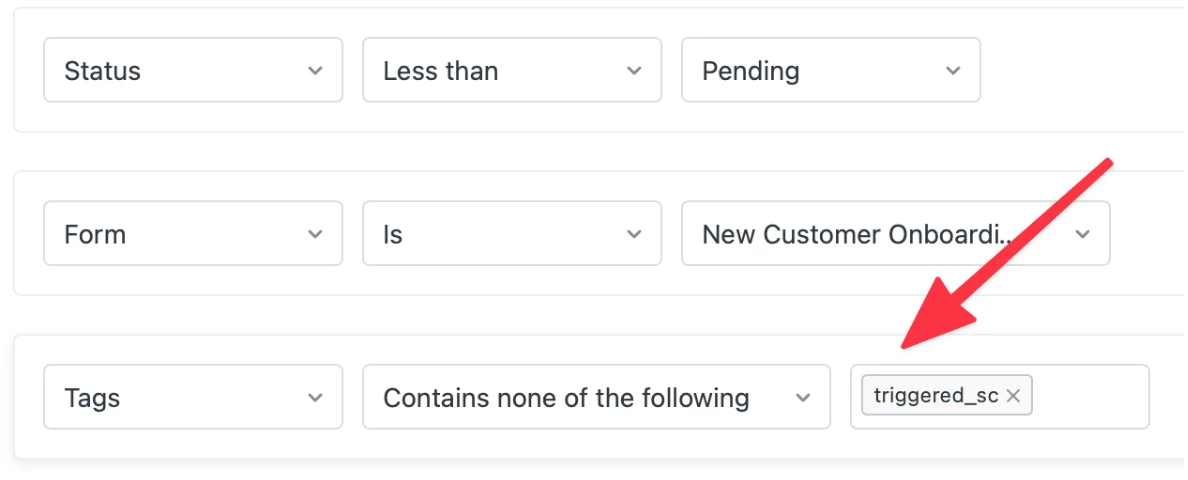The image size is (1188, 480).
Task: Expand the Less than operator dropdown
Action: [500, 71]
